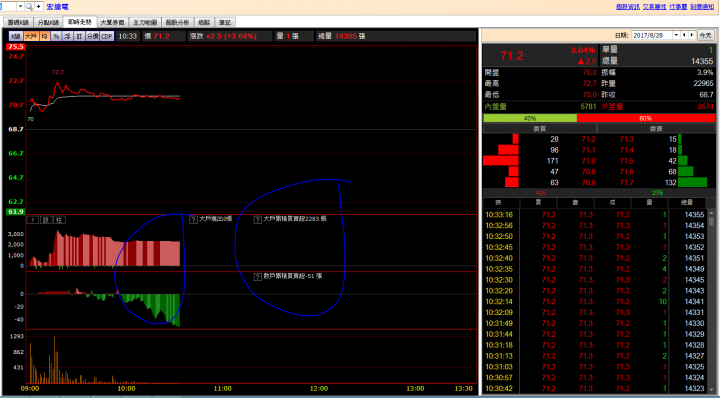Toggle the % percent scale button

[56, 36]
